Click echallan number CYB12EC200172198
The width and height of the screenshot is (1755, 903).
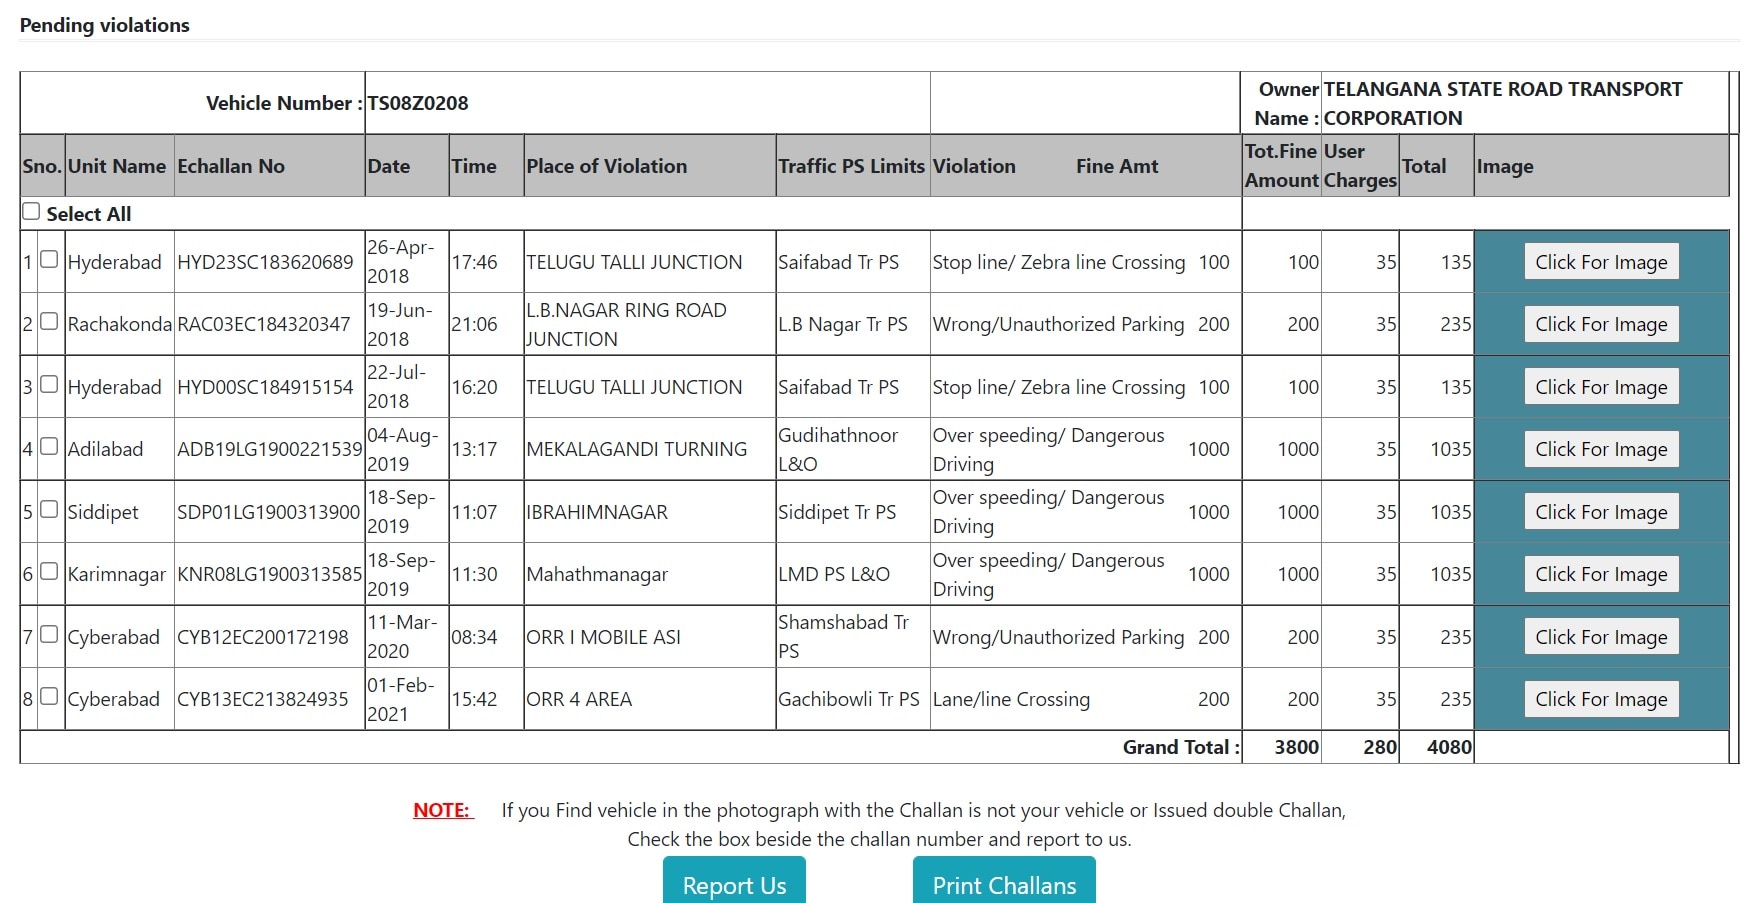[x=263, y=637]
